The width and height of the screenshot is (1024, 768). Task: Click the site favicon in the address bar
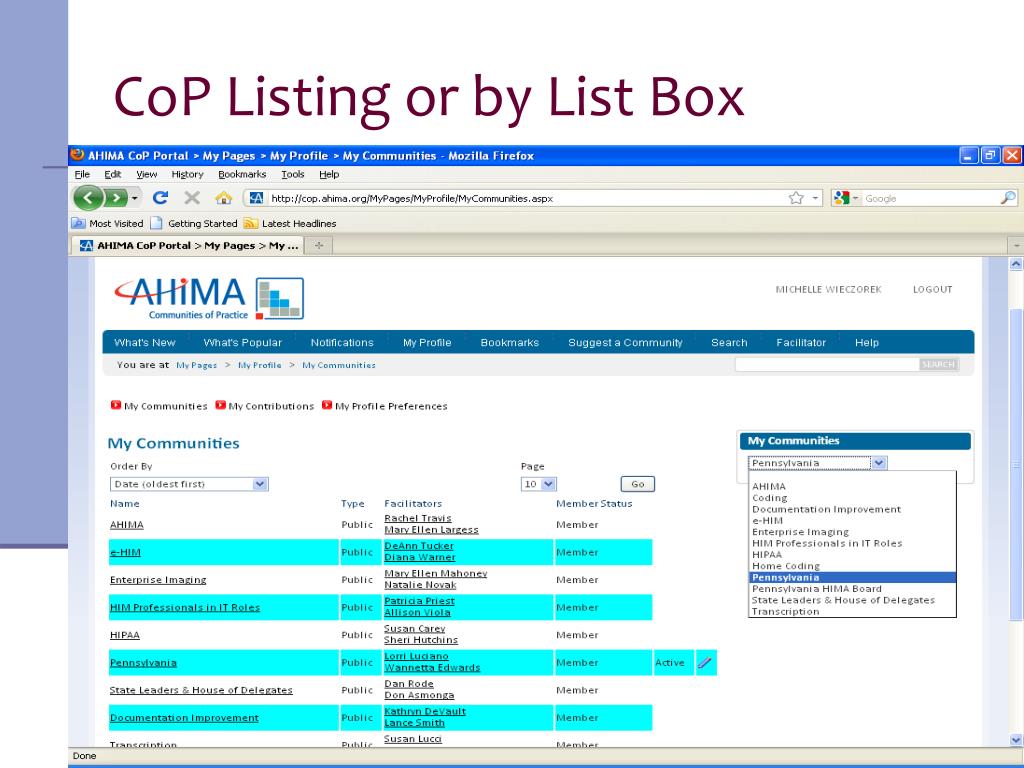coord(256,199)
